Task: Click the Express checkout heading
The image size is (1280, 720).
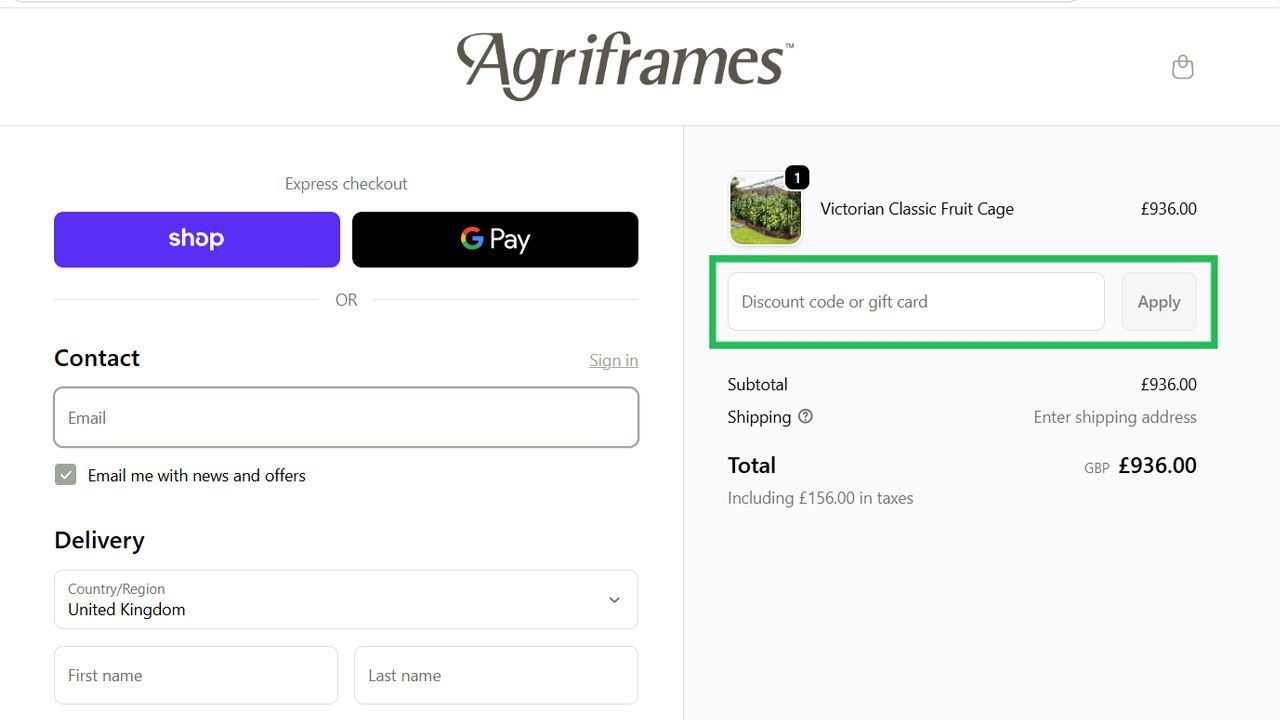Action: [346, 184]
